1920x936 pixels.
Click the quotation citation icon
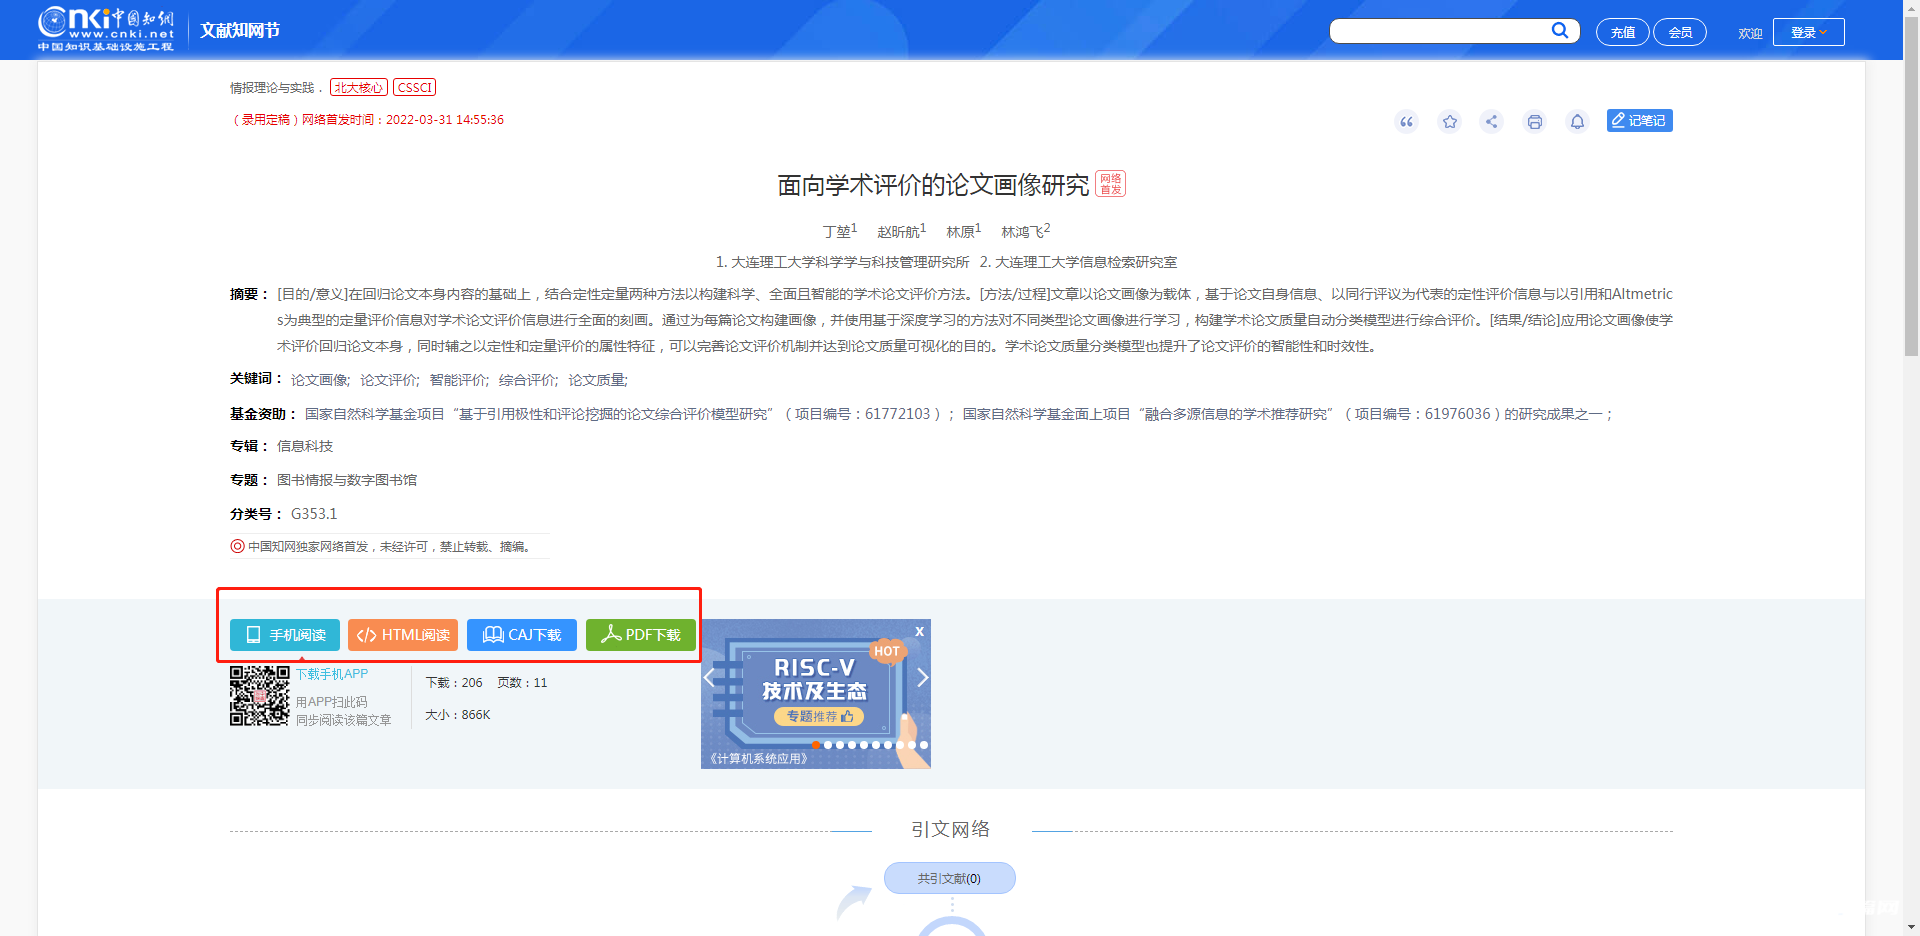click(1406, 121)
